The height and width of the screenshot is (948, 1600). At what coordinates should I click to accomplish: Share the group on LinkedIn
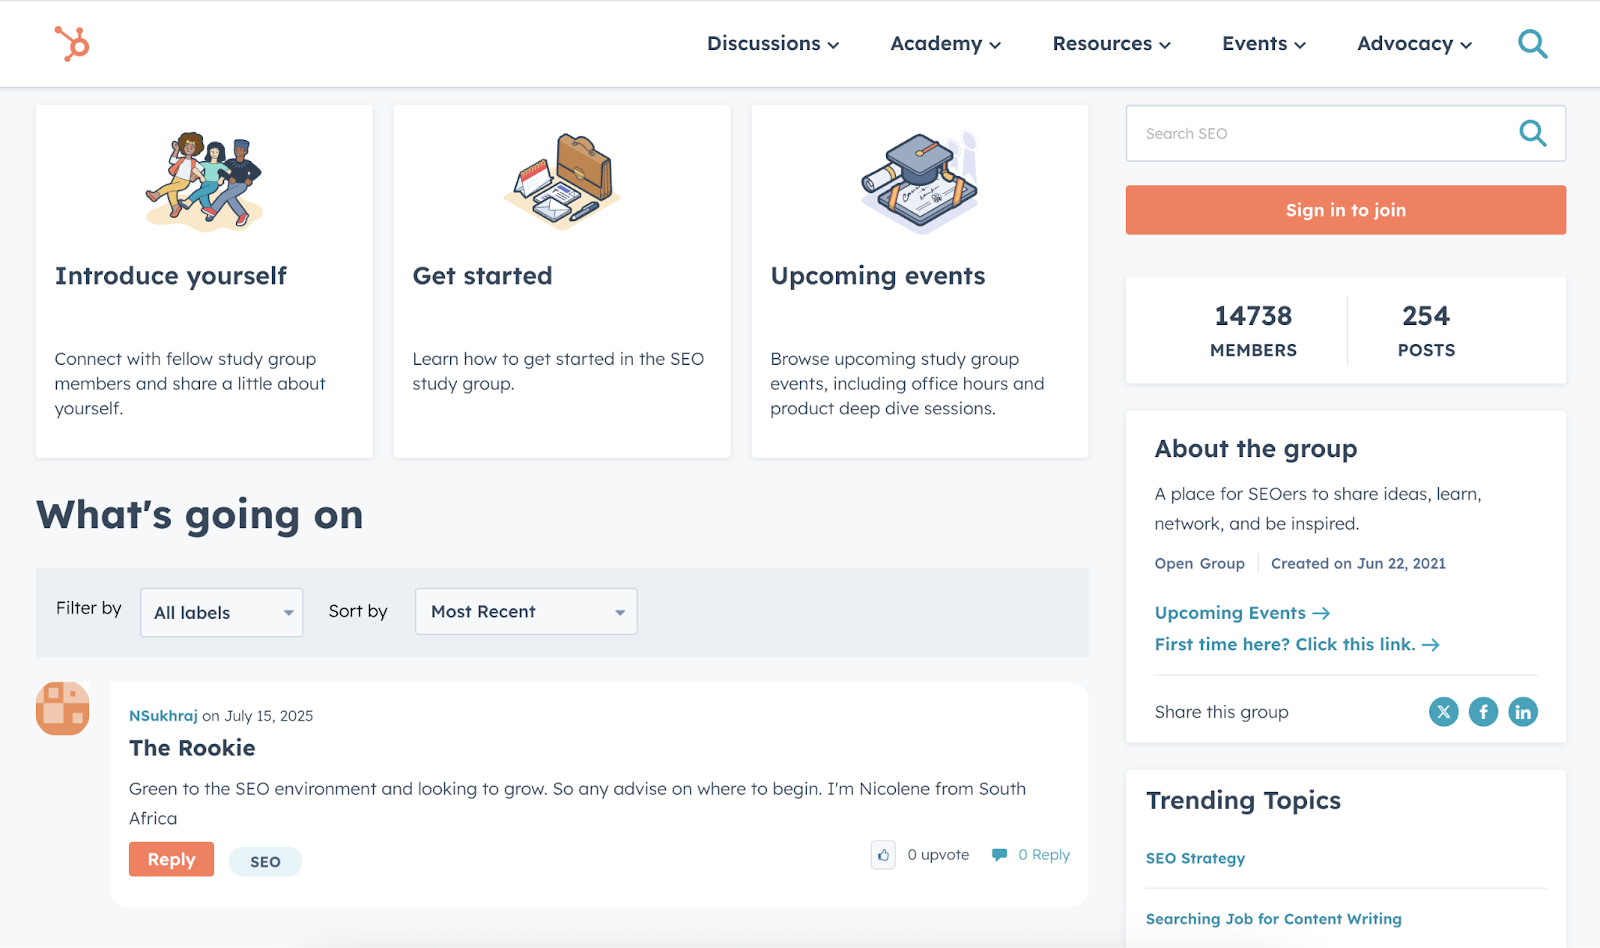(1523, 711)
